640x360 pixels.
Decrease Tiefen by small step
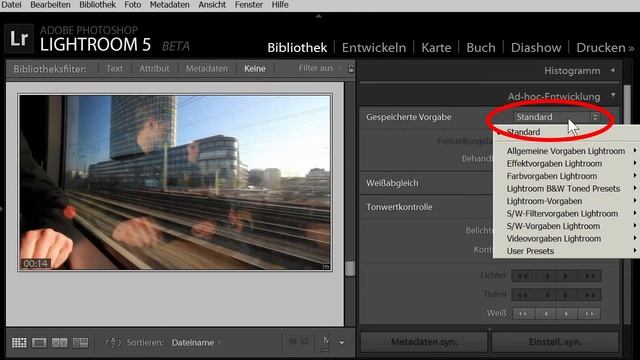(x=547, y=295)
